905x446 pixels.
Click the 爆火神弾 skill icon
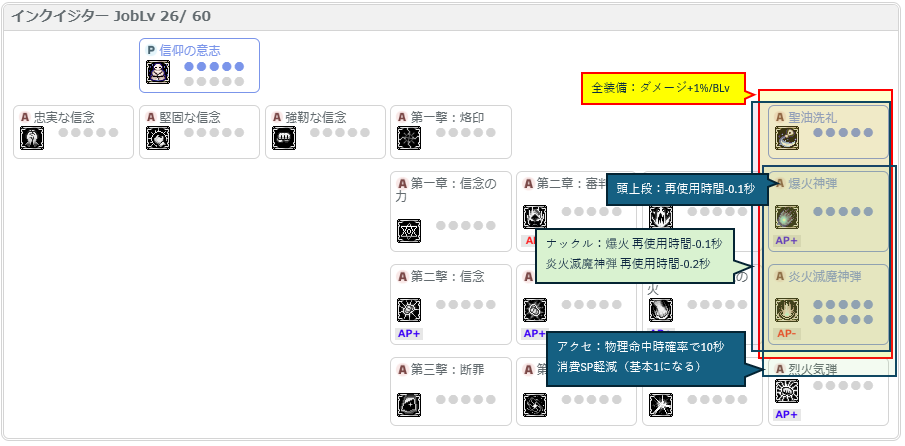[x=787, y=217]
